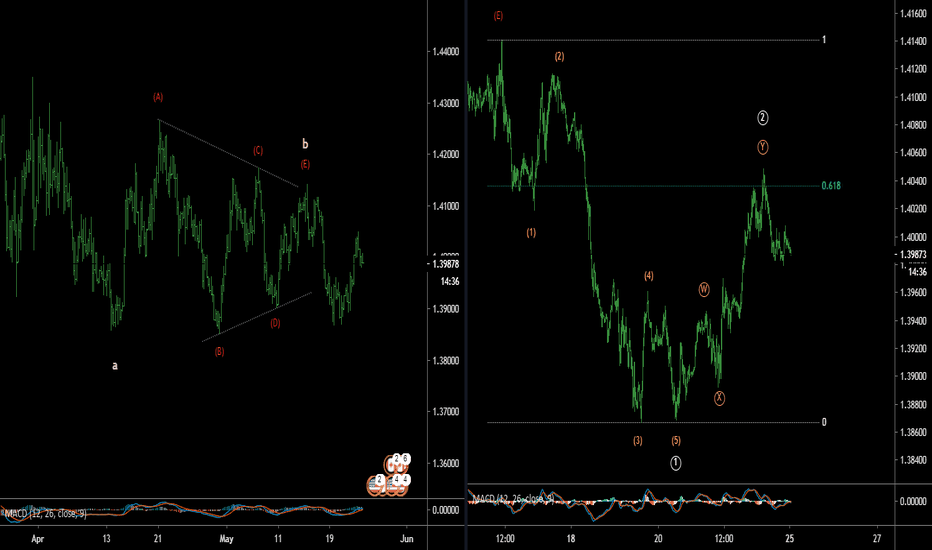
Task: Click 1.36000 on the left price axis
Action: point(446,463)
